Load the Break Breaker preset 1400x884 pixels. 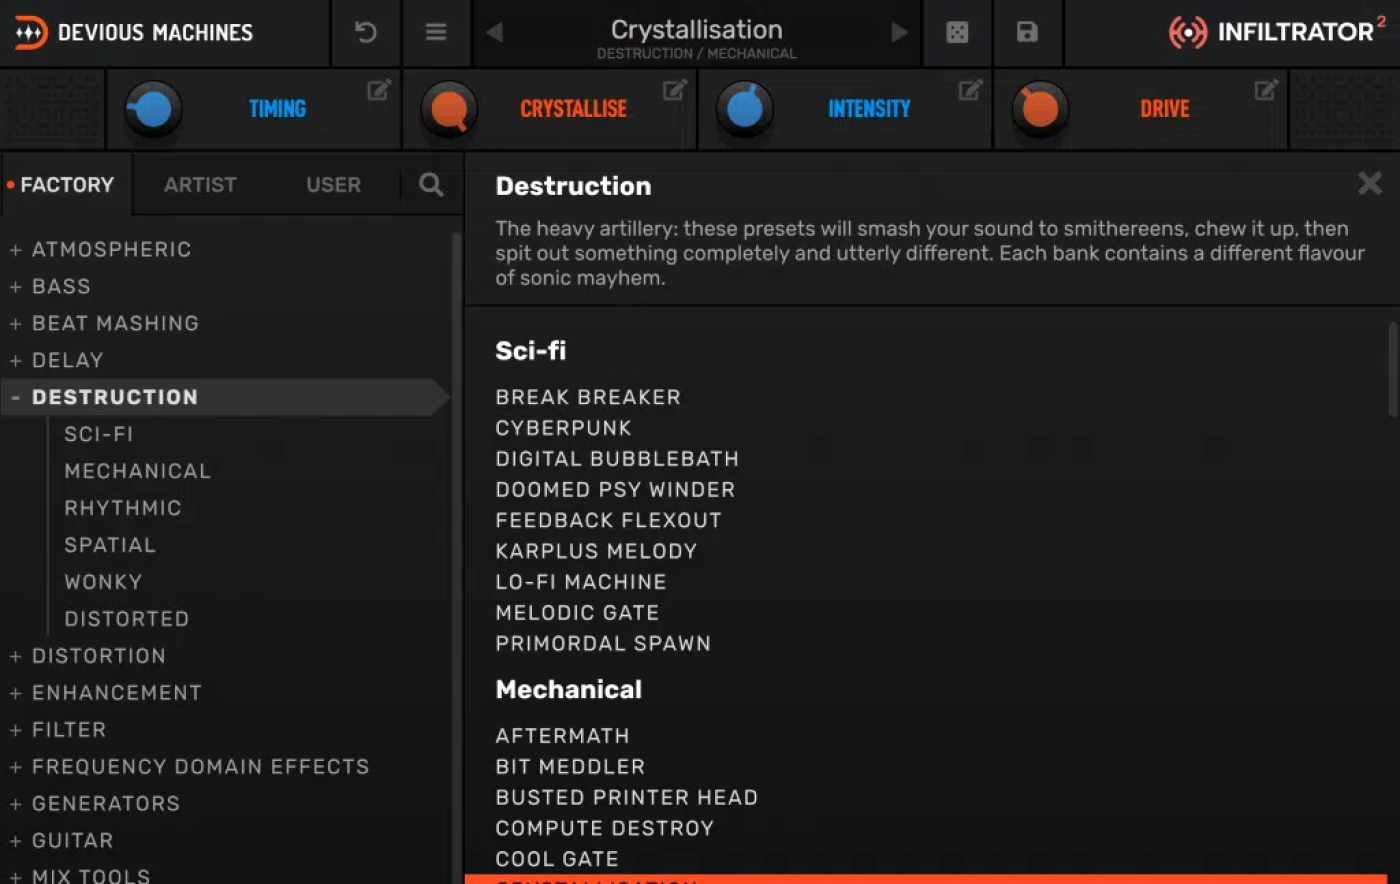[588, 397]
